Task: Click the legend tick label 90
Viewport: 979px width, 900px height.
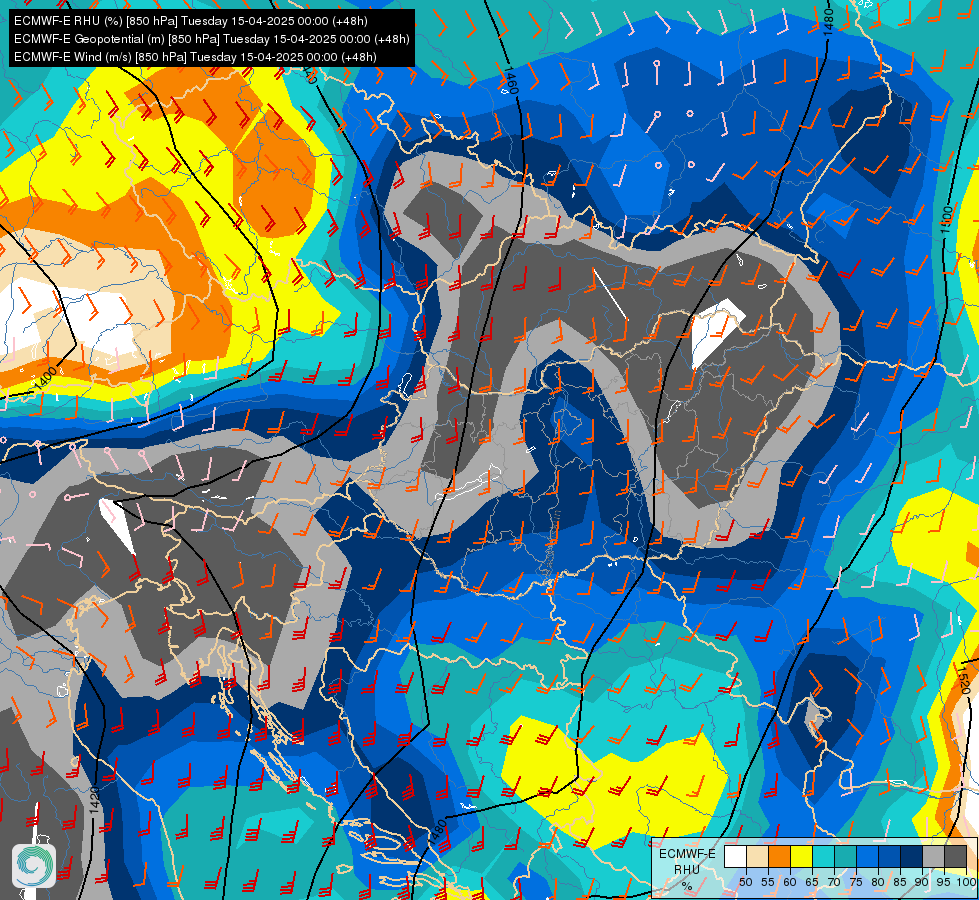Action: click(x=922, y=882)
